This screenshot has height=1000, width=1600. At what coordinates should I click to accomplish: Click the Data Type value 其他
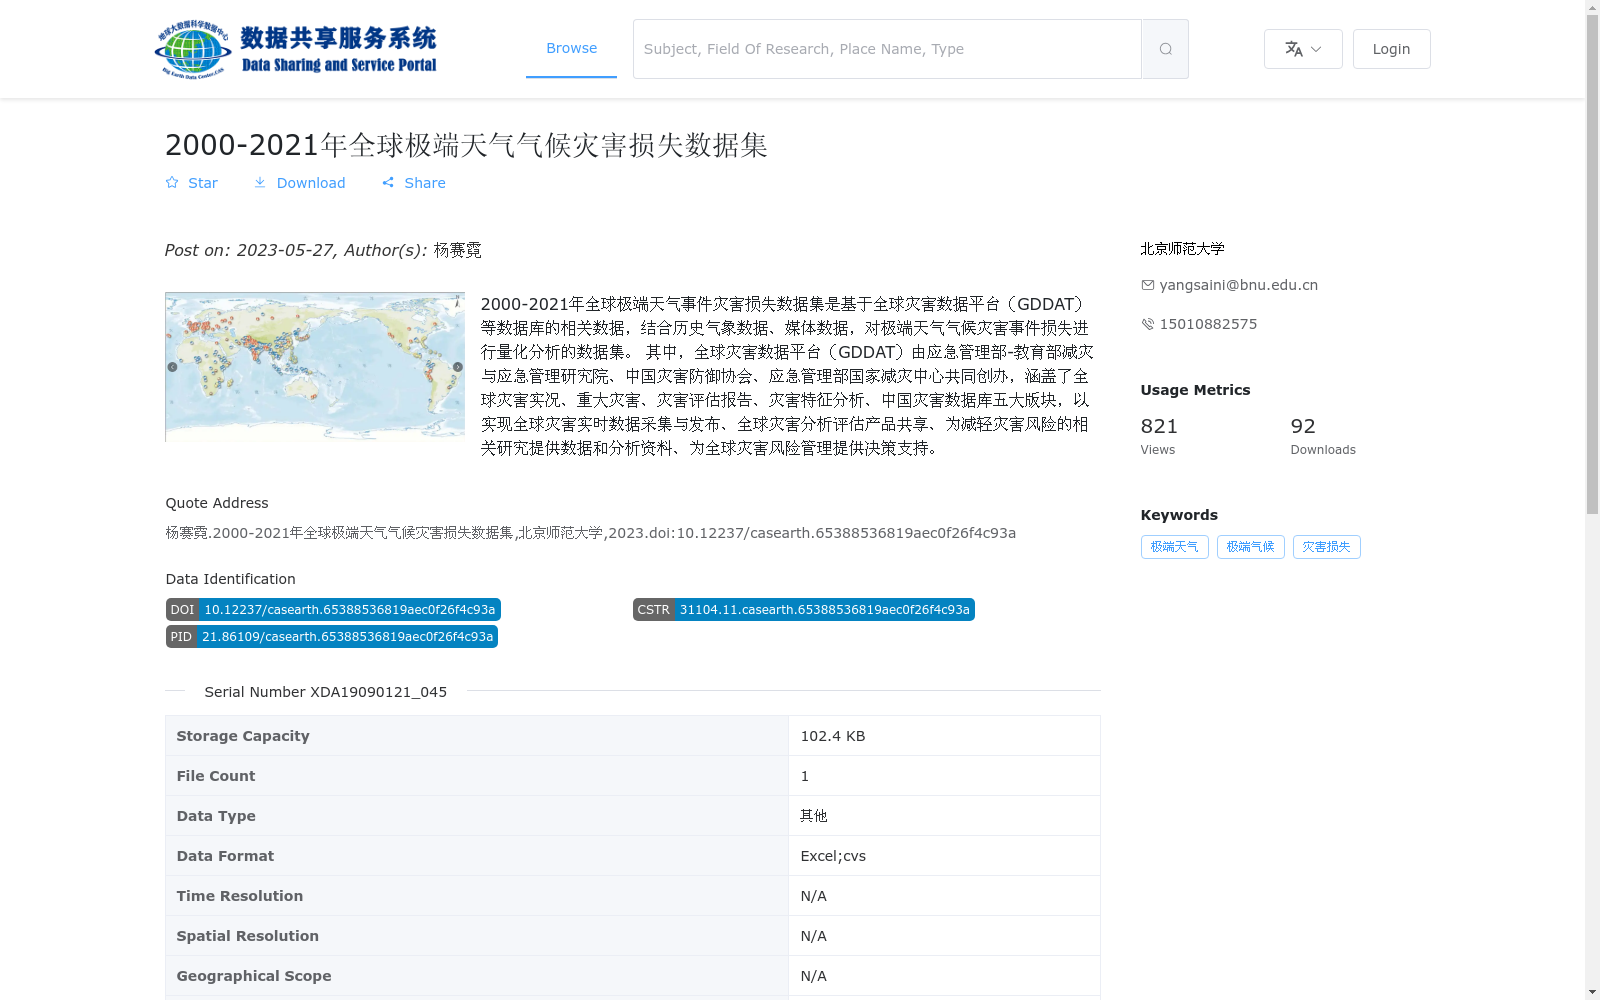tap(813, 816)
